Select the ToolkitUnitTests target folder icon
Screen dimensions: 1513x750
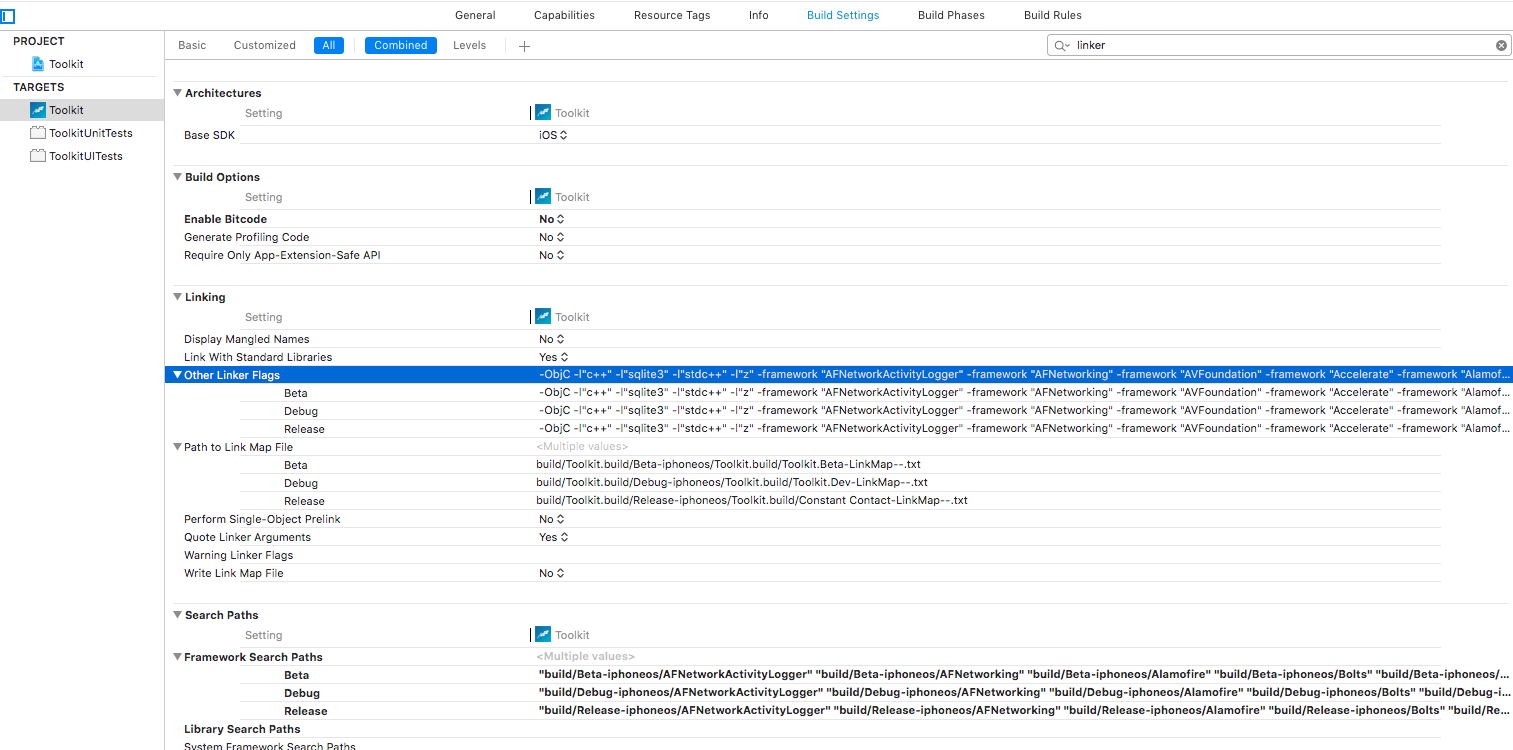(x=38, y=133)
